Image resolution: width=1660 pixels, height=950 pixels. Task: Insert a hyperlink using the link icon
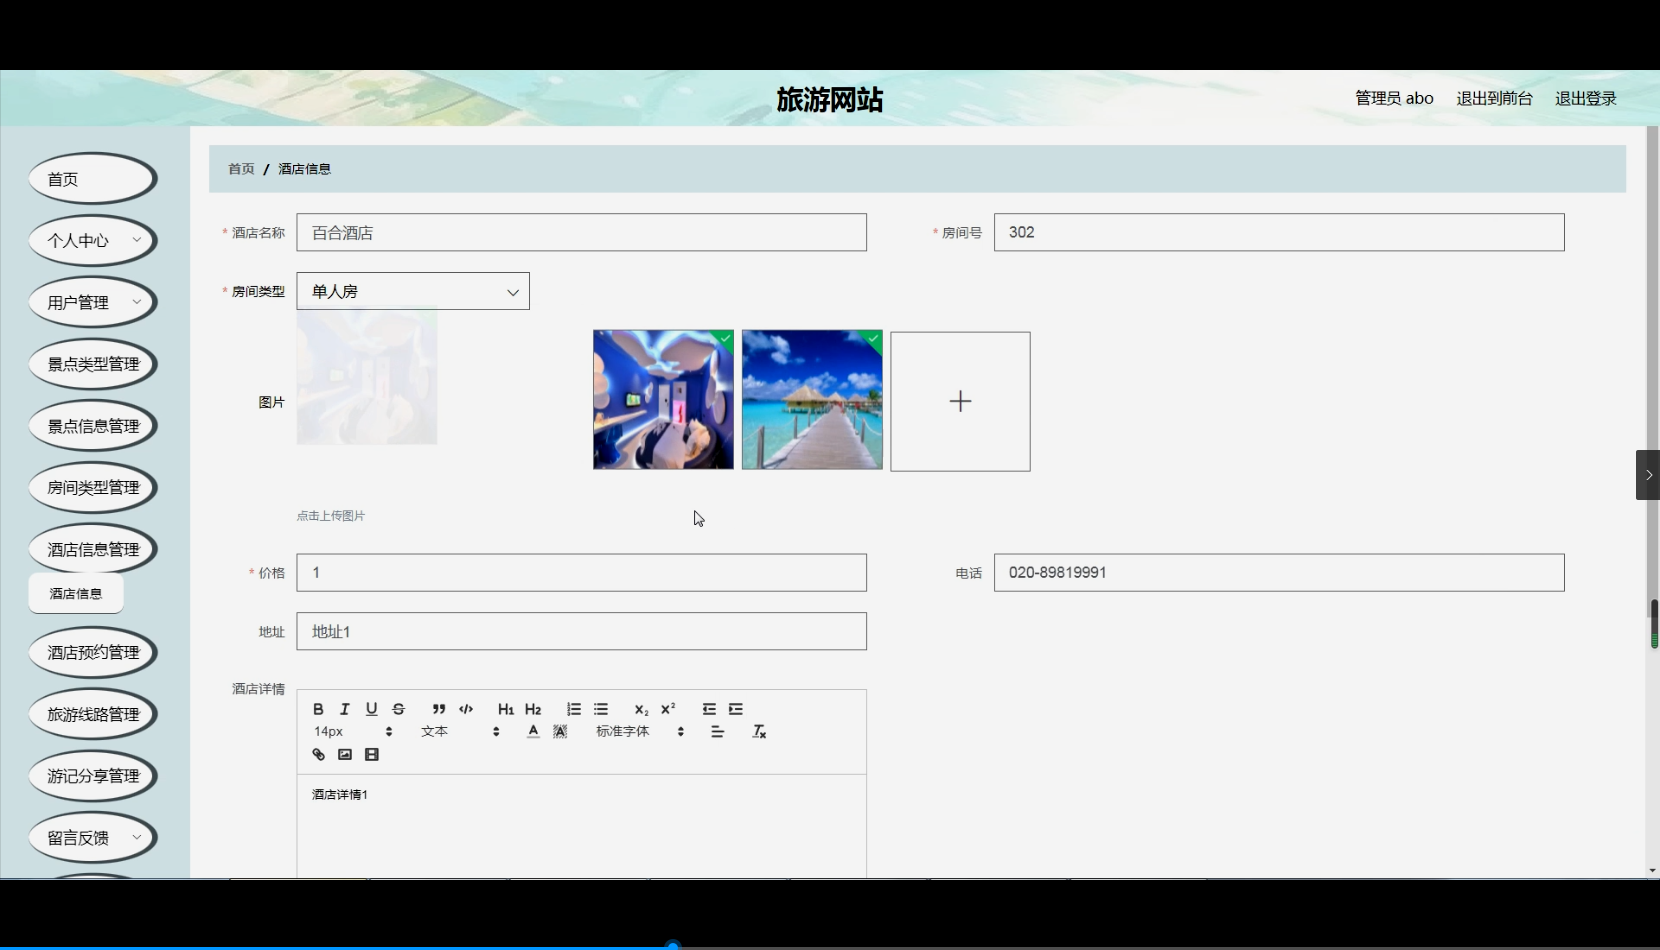click(x=318, y=755)
